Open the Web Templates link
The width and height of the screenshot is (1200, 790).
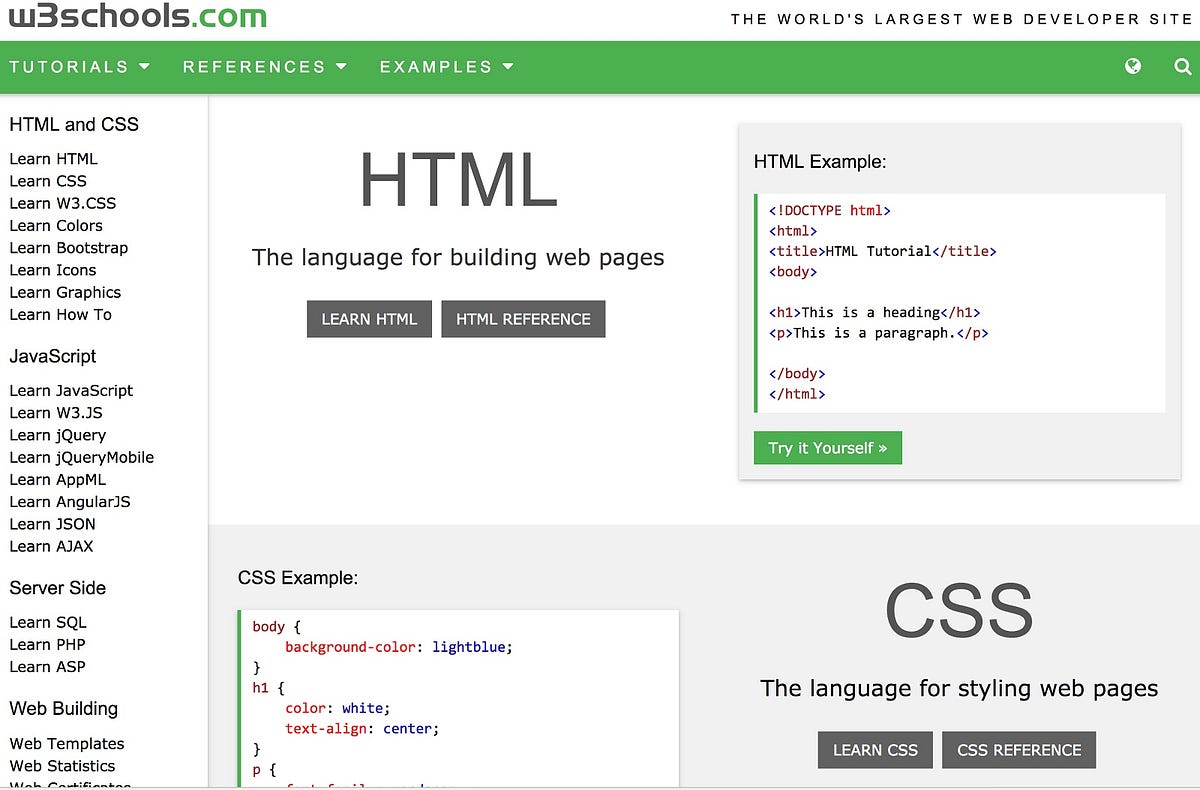pyautogui.click(x=66, y=743)
